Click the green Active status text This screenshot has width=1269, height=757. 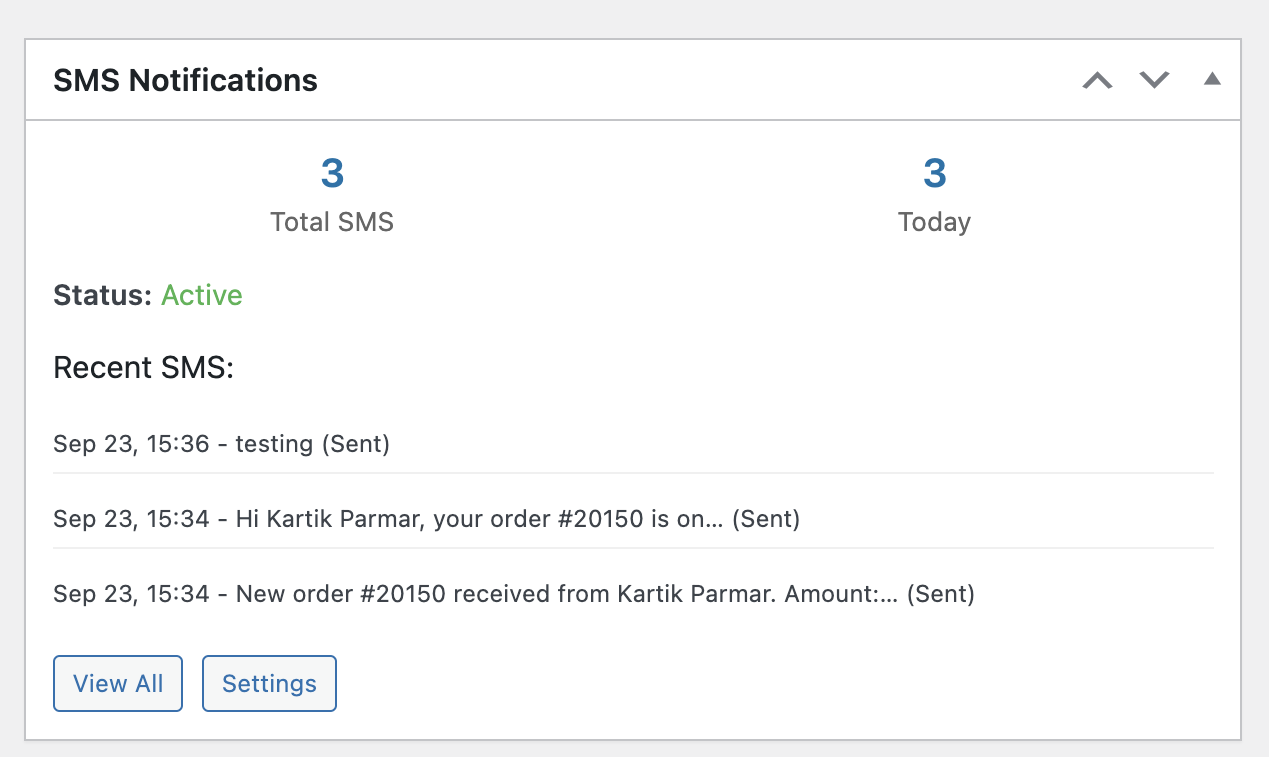point(202,296)
